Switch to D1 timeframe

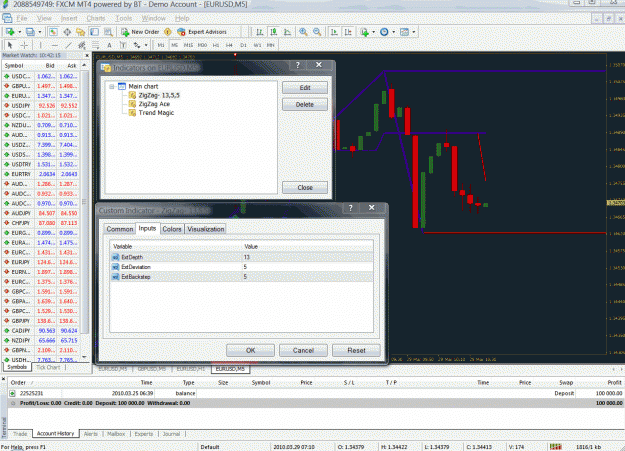point(243,45)
